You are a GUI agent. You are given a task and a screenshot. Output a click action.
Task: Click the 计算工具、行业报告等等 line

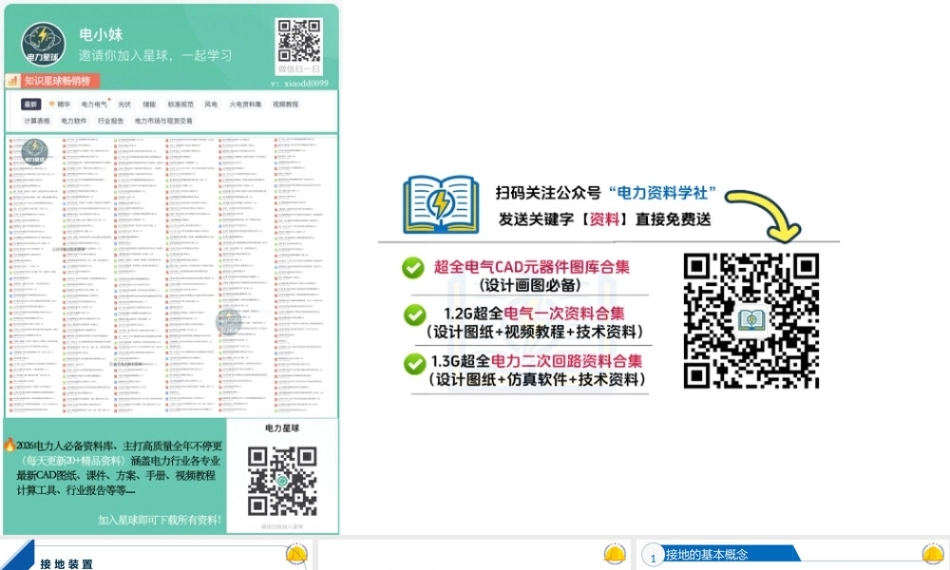(x=76, y=490)
